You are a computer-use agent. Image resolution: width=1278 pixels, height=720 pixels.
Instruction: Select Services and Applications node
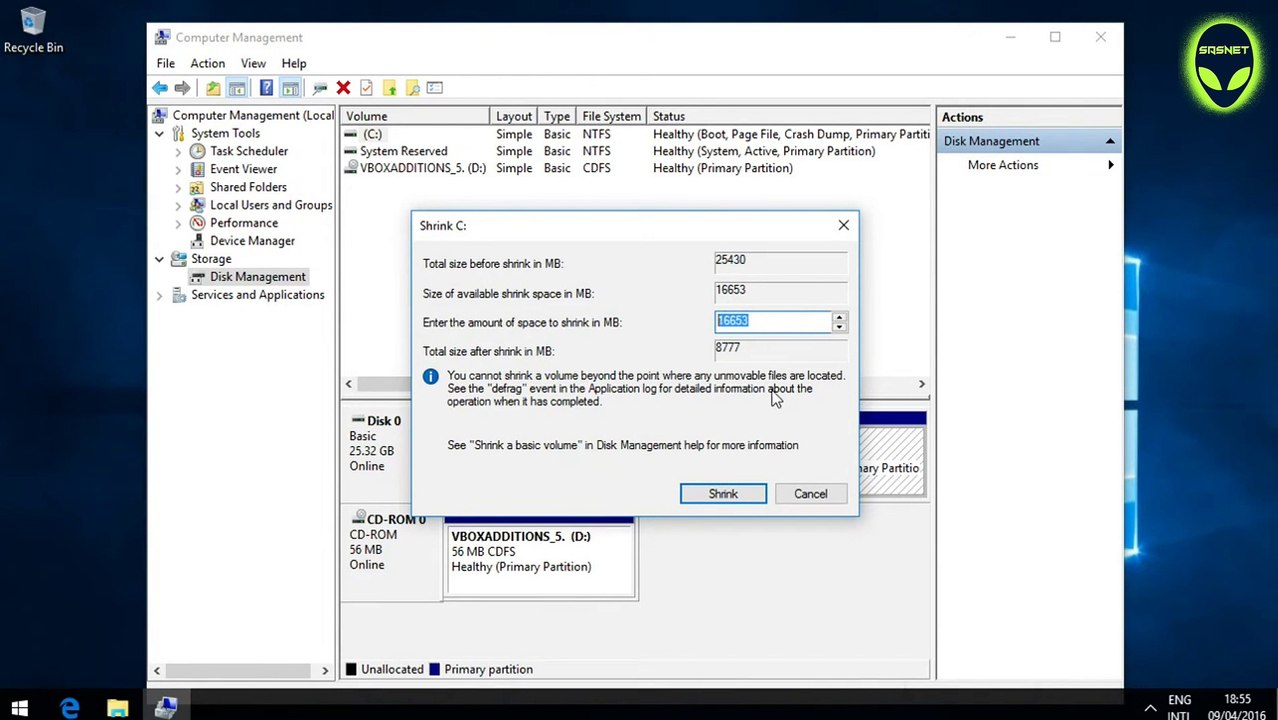[x=257, y=295]
